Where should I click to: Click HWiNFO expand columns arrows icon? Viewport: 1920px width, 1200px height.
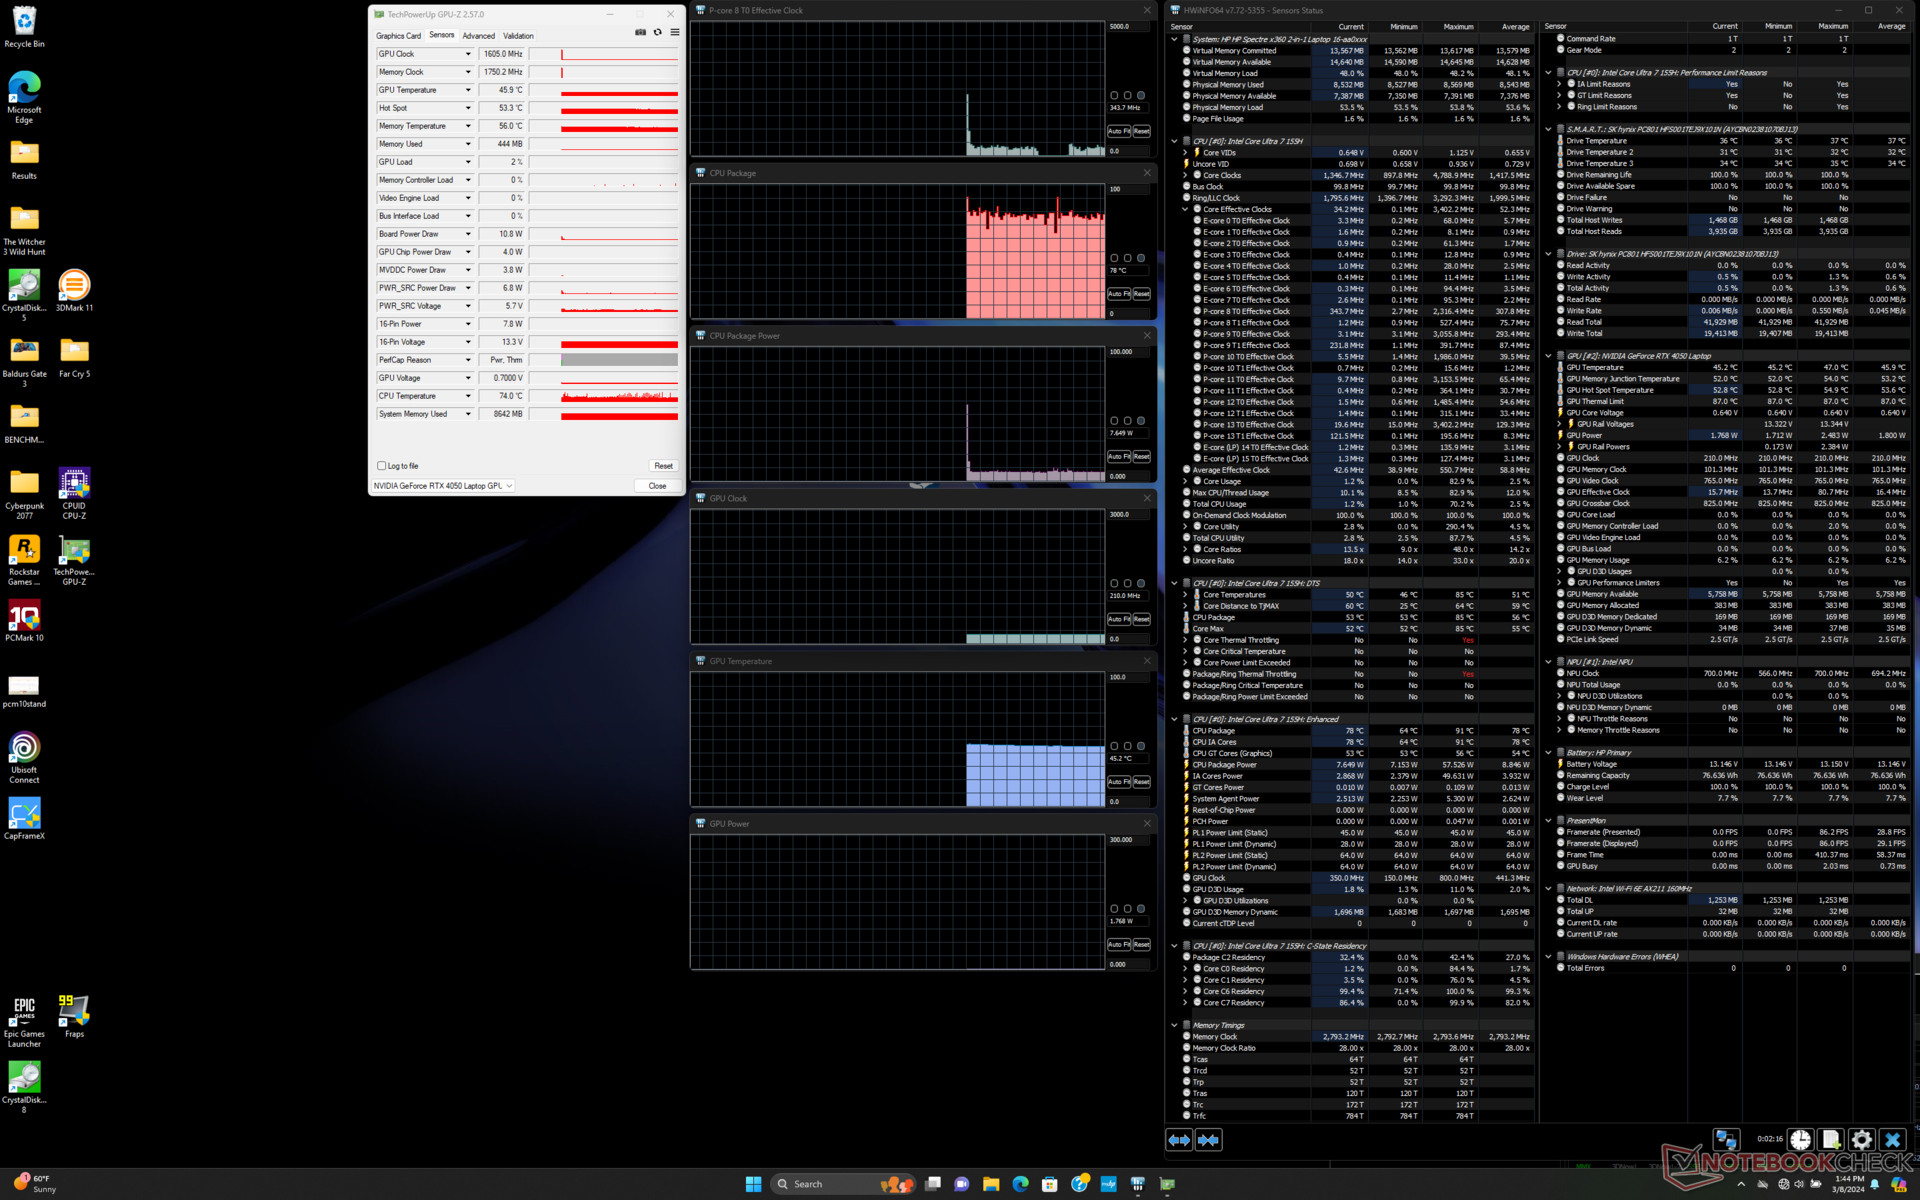[1179, 1140]
